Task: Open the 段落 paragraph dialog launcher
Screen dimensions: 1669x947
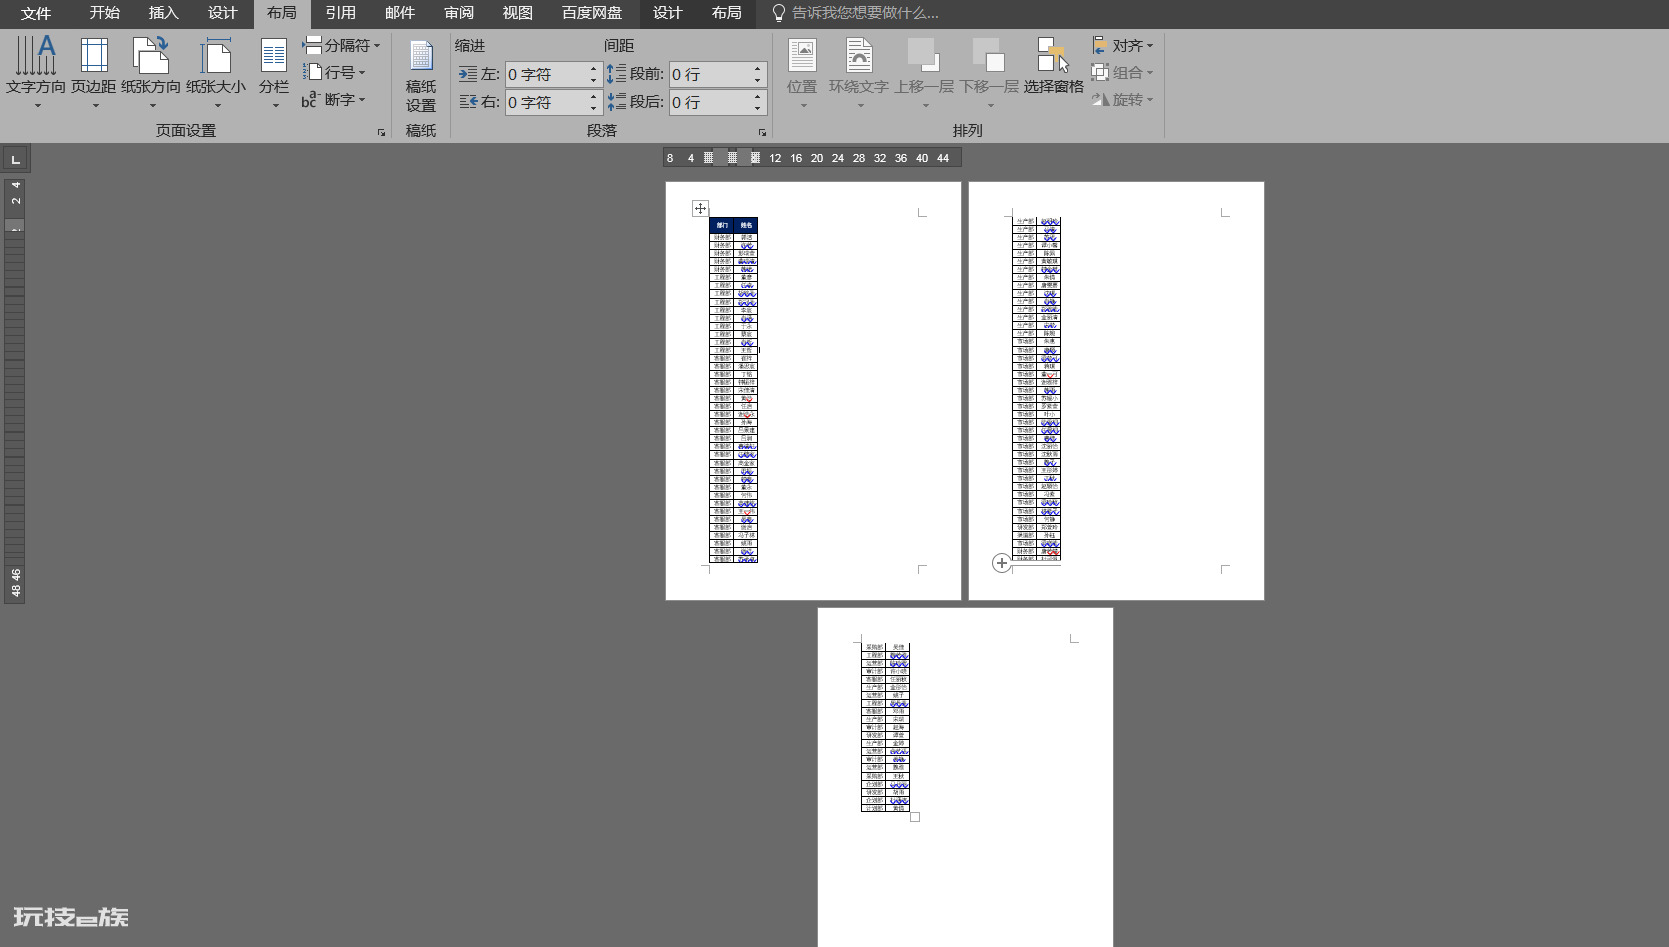Action: [x=762, y=132]
